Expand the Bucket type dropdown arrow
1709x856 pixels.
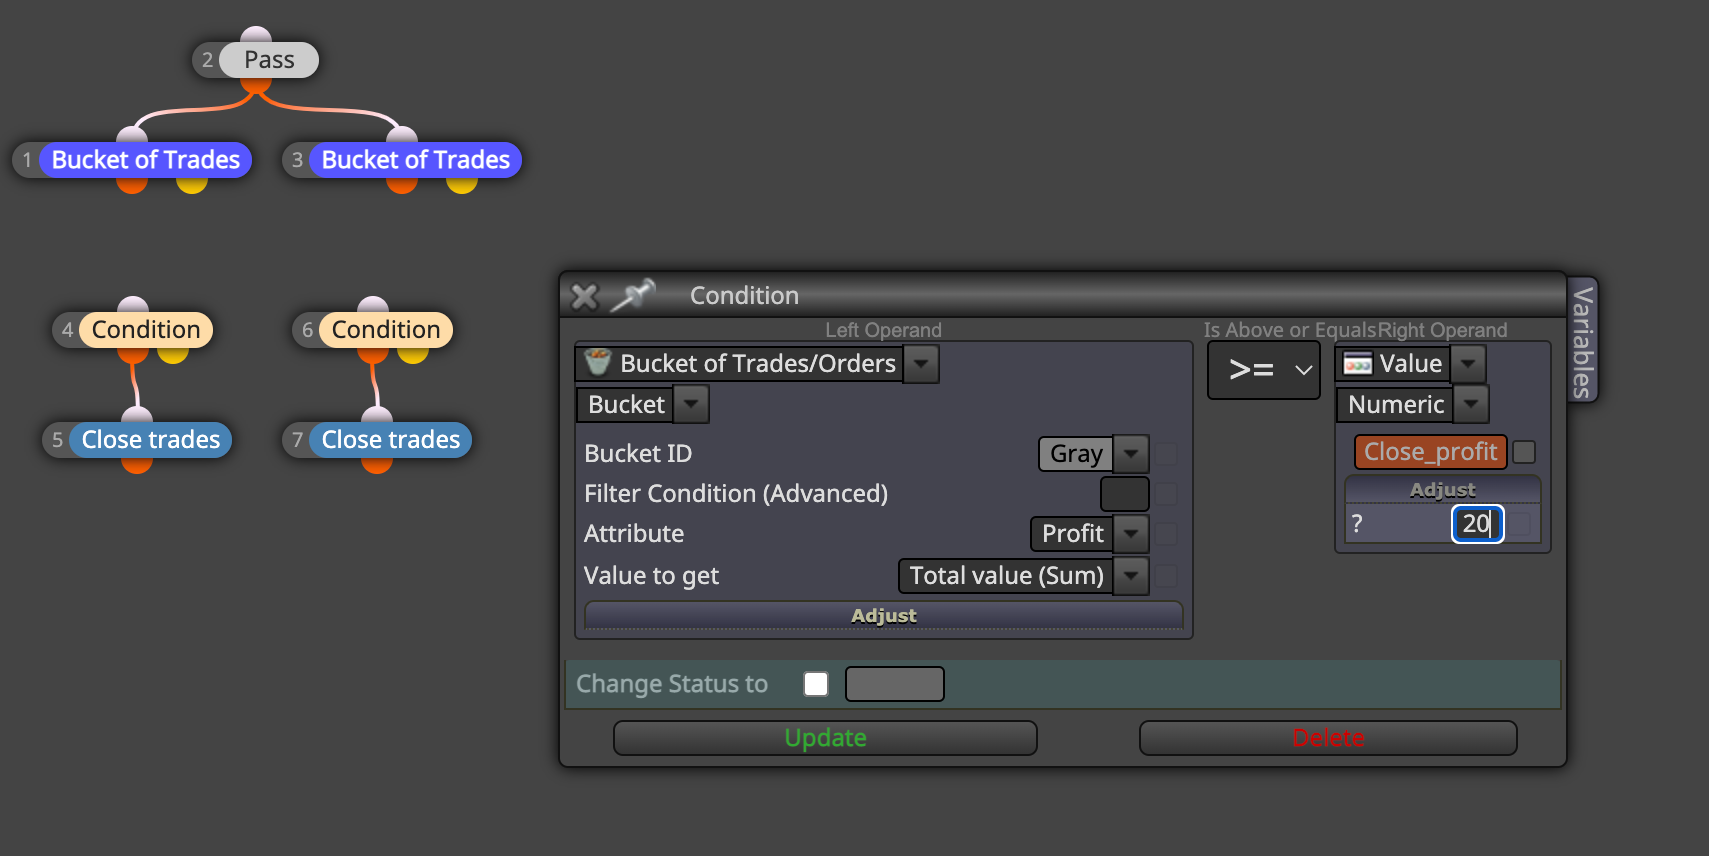pos(692,405)
